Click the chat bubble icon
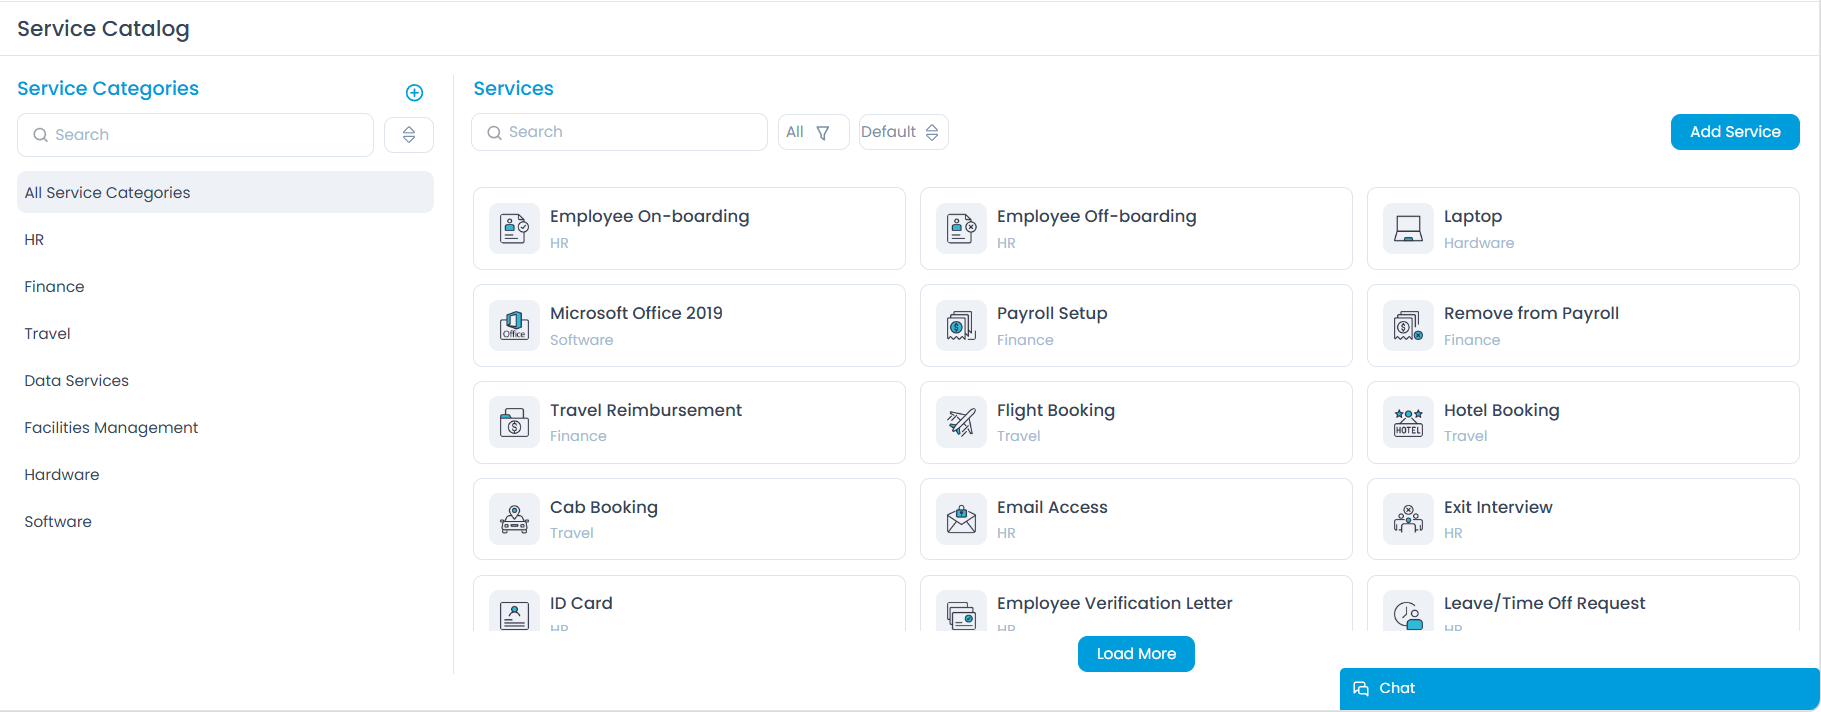The height and width of the screenshot is (712, 1821). [x=1361, y=688]
